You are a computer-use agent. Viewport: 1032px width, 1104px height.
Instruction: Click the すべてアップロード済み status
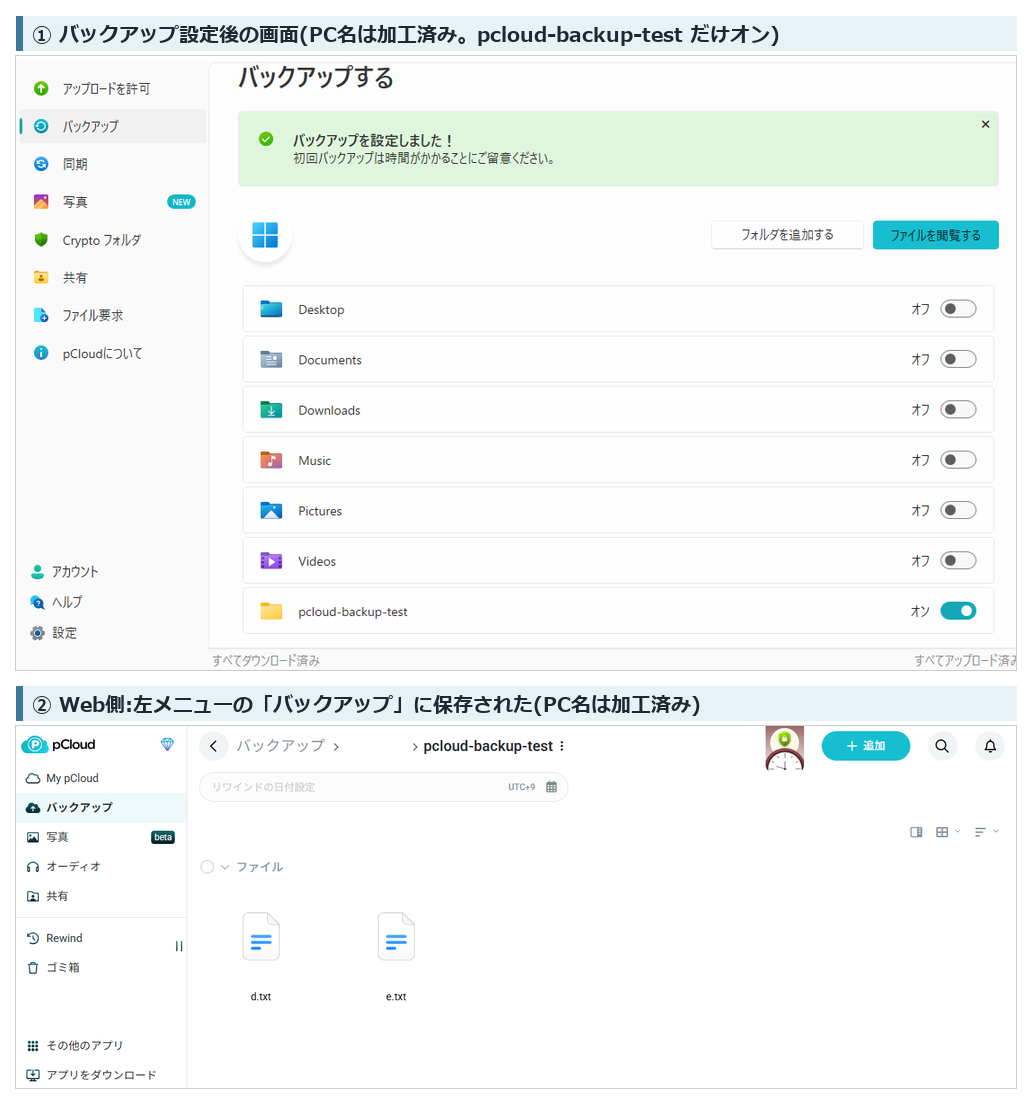[965, 661]
